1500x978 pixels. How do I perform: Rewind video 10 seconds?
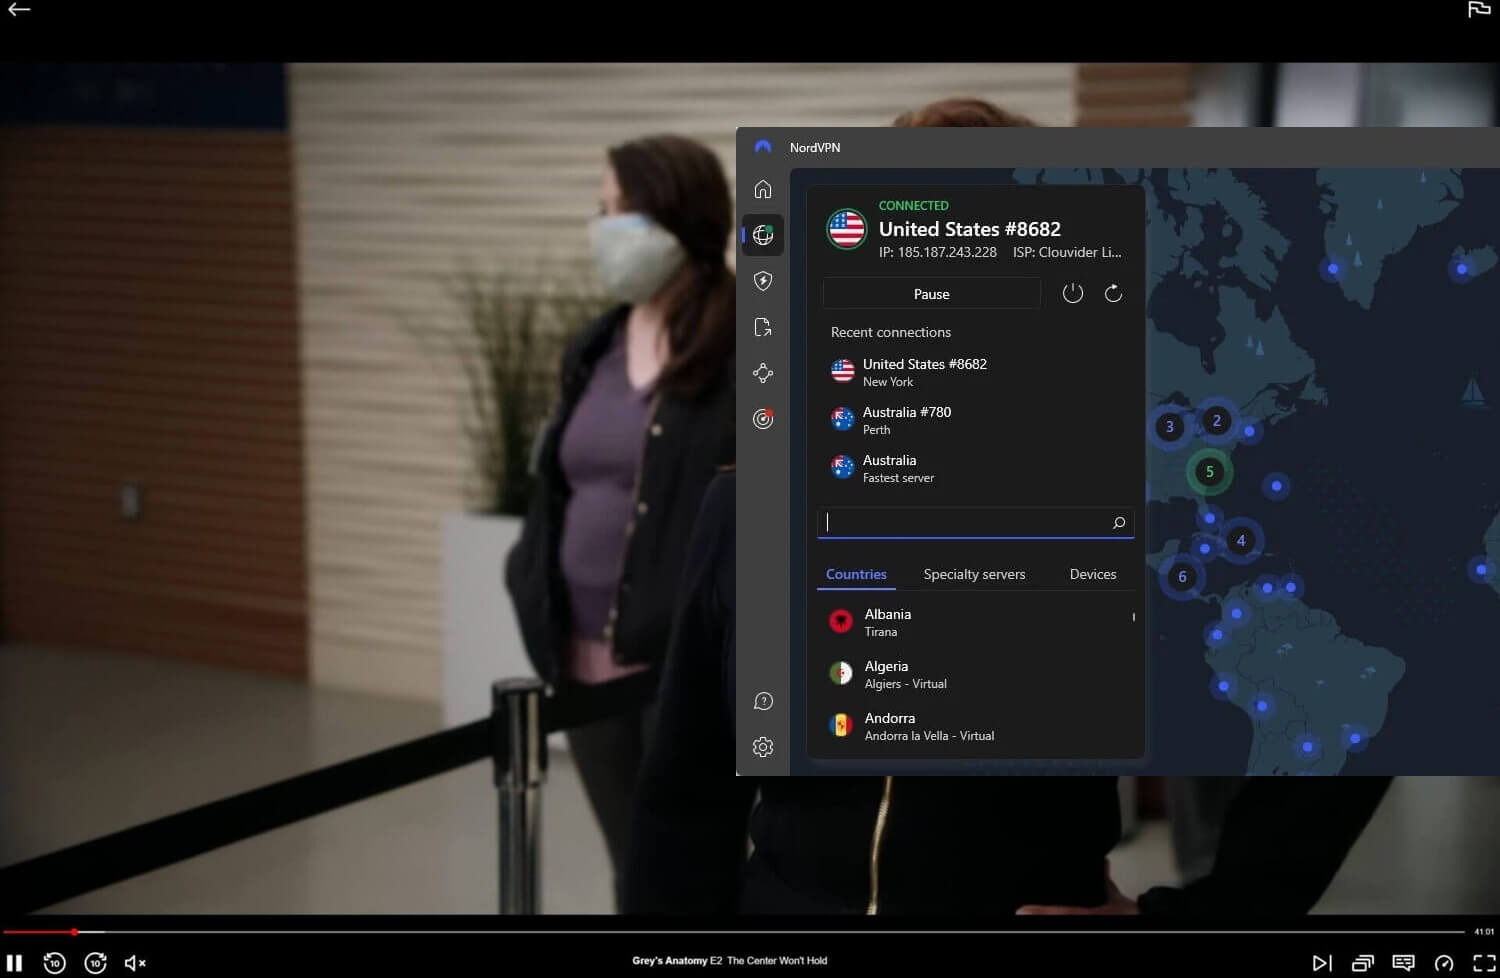pyautogui.click(x=55, y=962)
